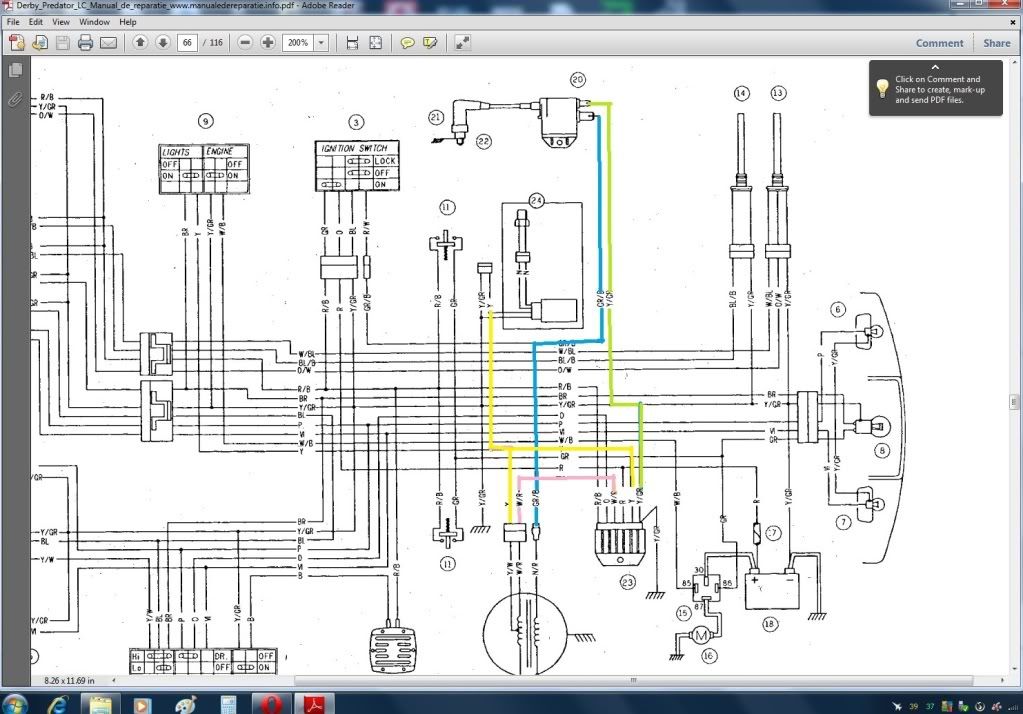
Task: Click the page count text / 116
Action: 213,42
